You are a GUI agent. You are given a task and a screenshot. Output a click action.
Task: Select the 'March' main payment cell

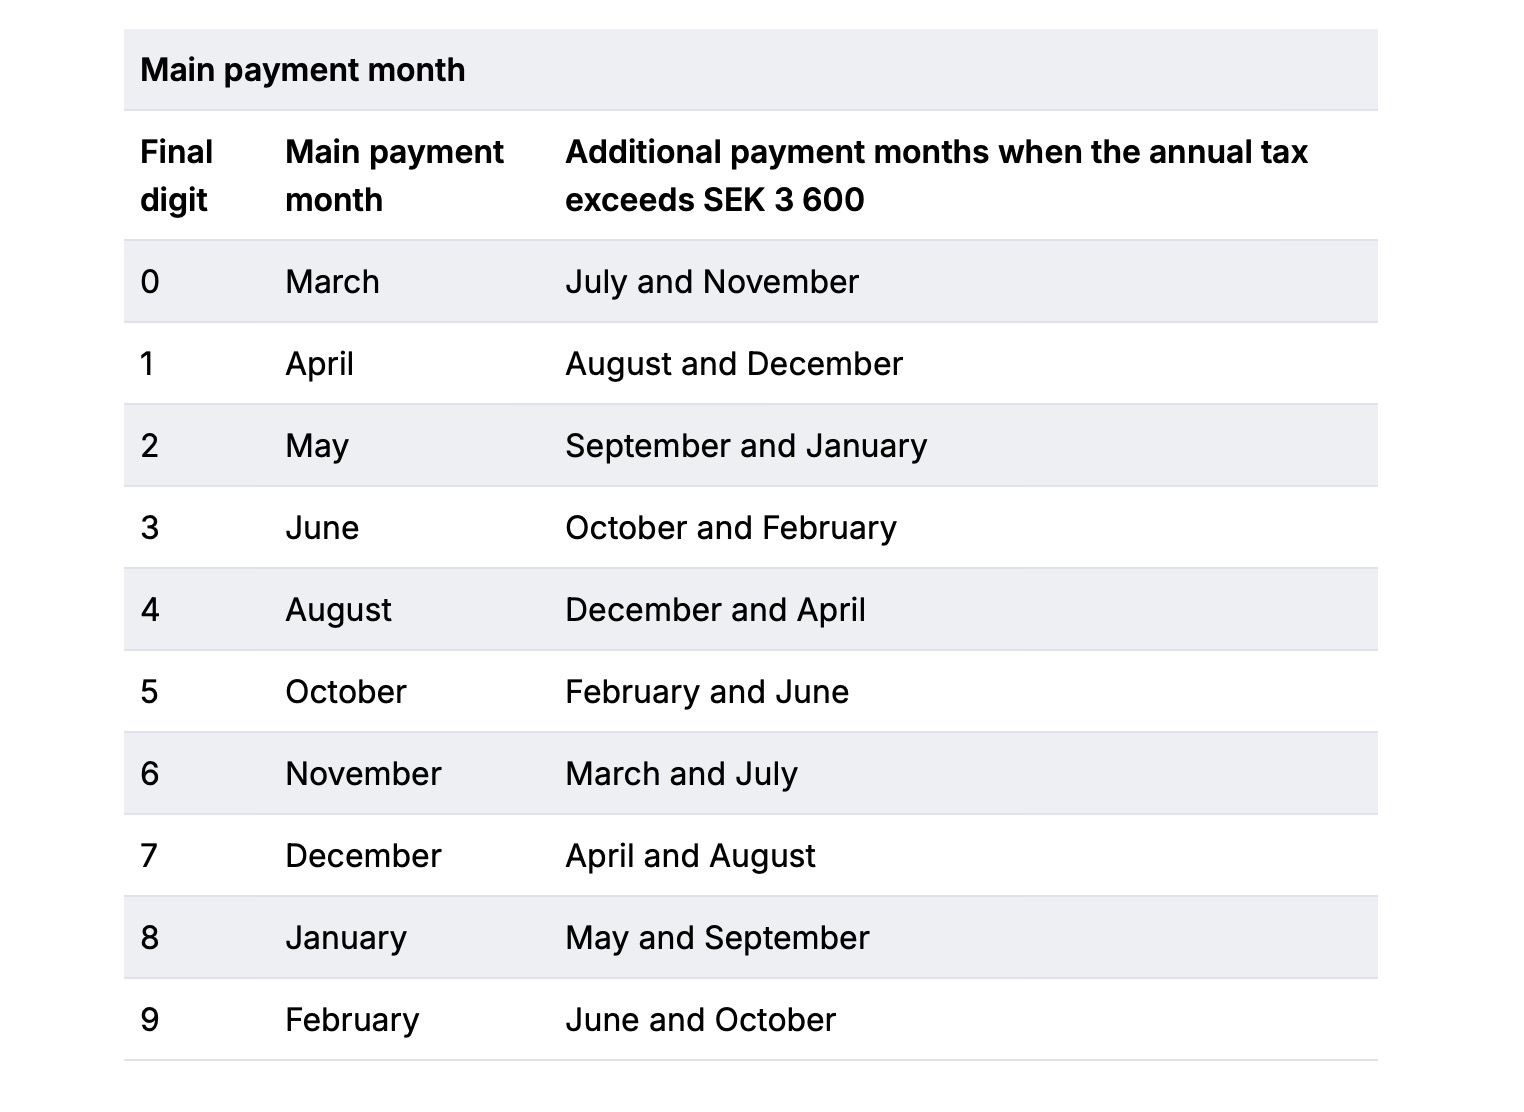point(332,282)
